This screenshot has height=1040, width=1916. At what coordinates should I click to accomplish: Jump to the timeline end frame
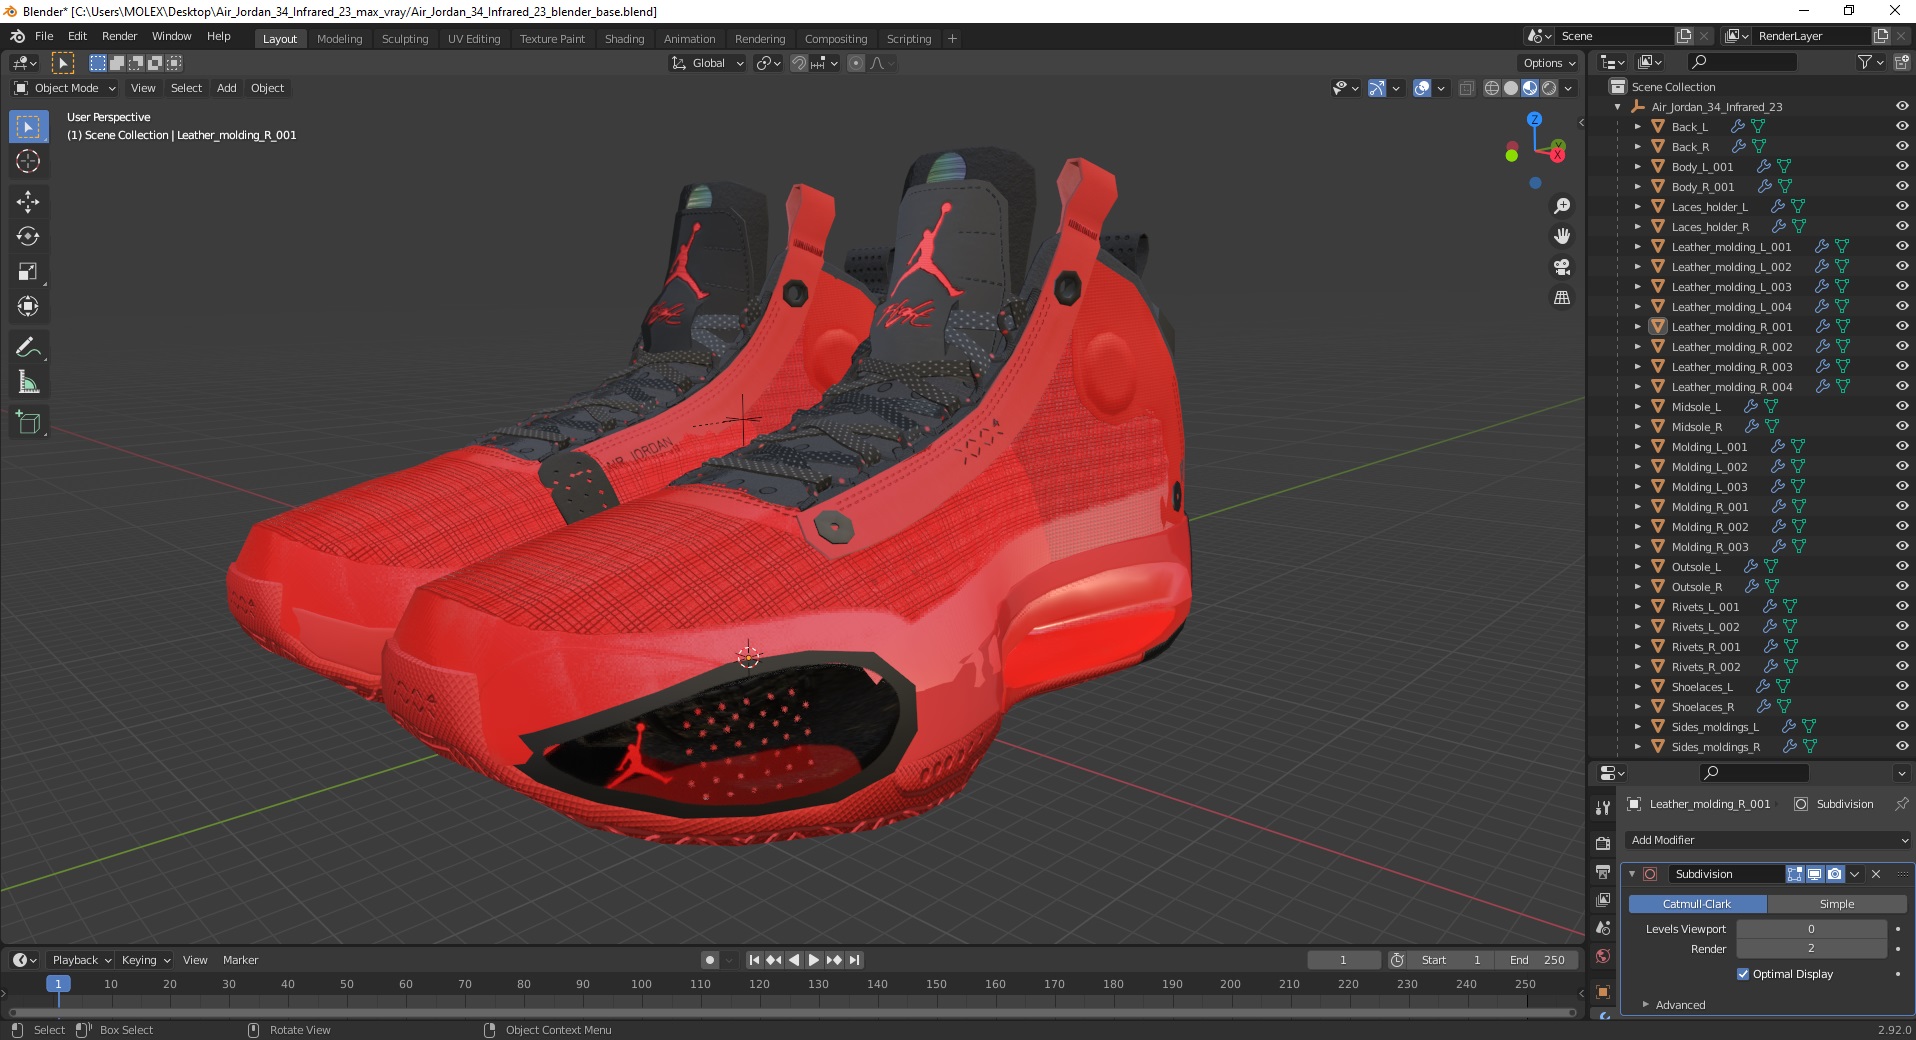click(854, 960)
